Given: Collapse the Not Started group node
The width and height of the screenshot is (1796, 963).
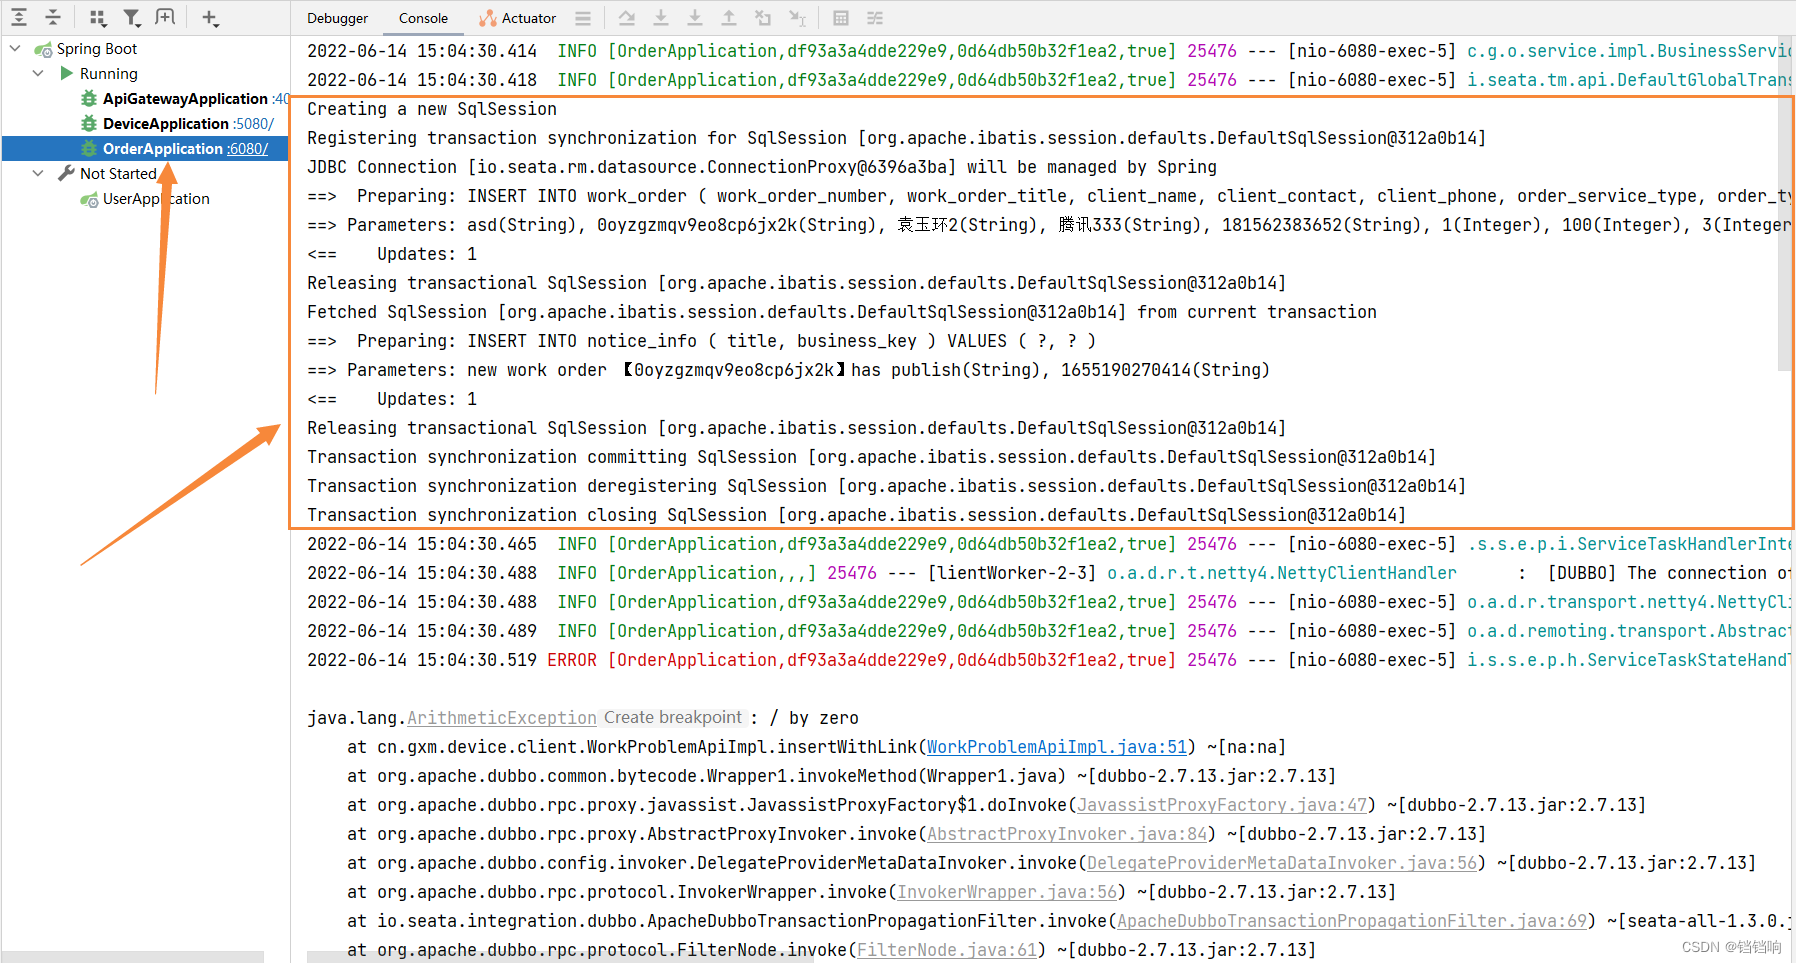Looking at the screenshot, I should pyautogui.click(x=38, y=173).
